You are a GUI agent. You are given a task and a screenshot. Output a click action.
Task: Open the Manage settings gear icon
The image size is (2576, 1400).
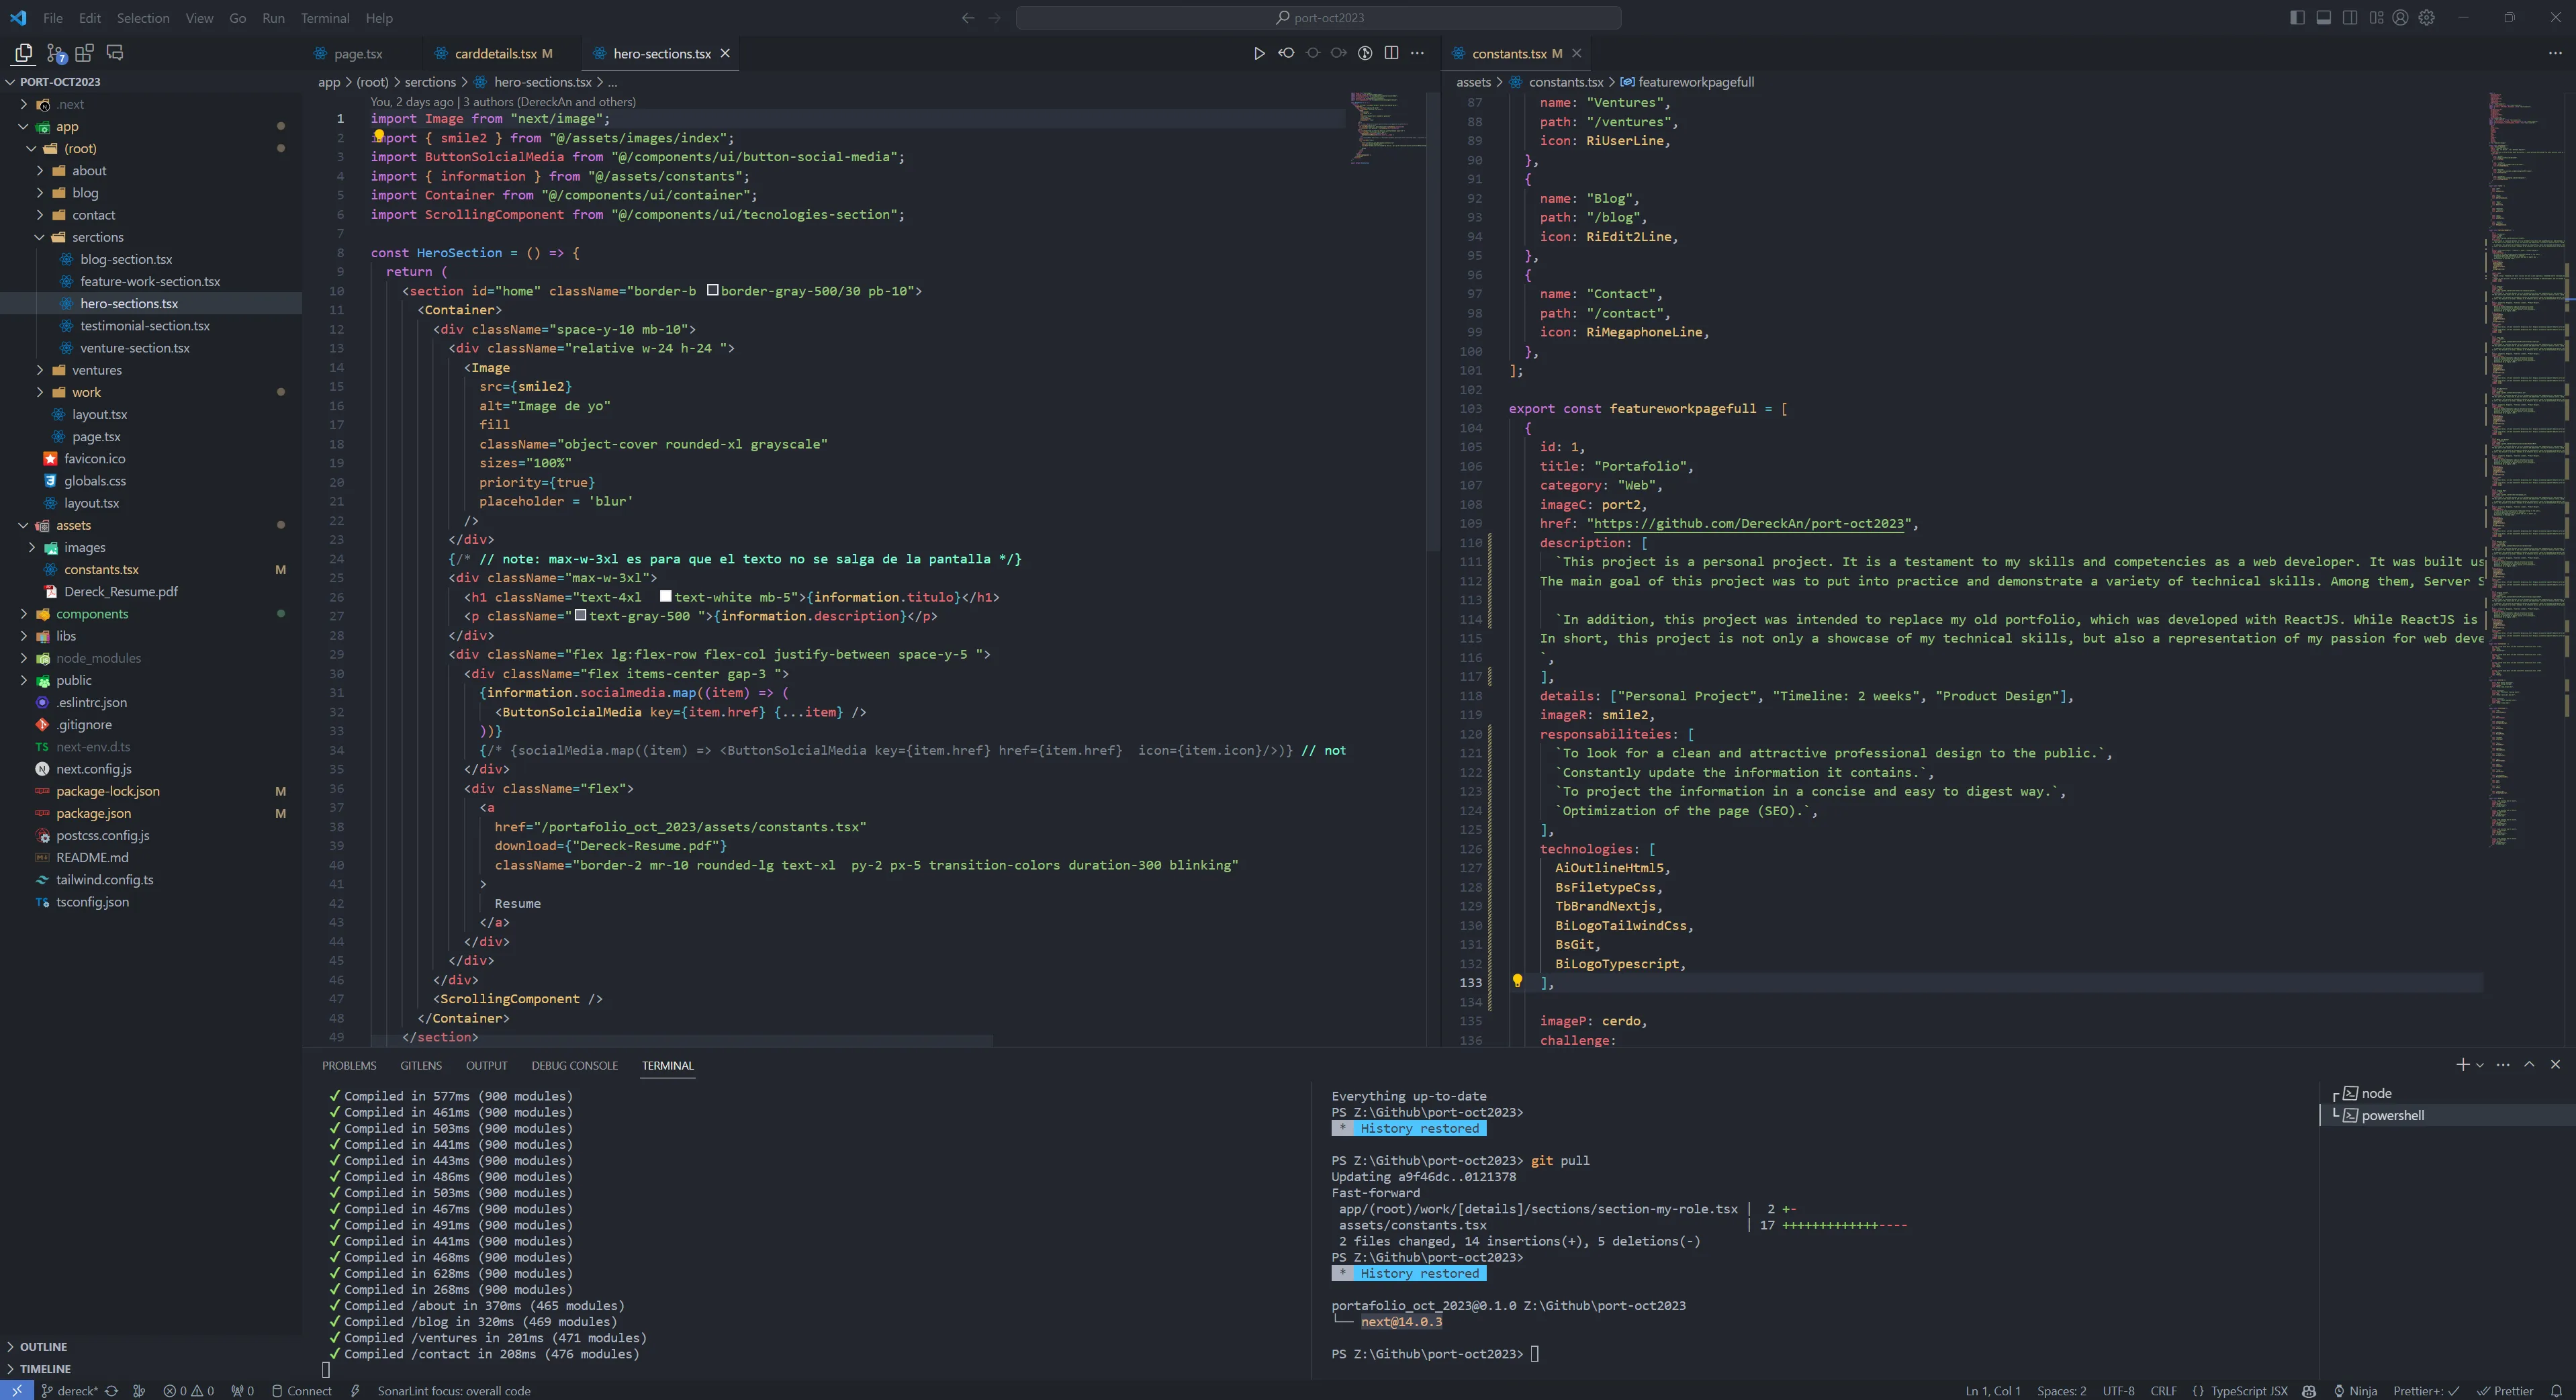[x=2427, y=18]
